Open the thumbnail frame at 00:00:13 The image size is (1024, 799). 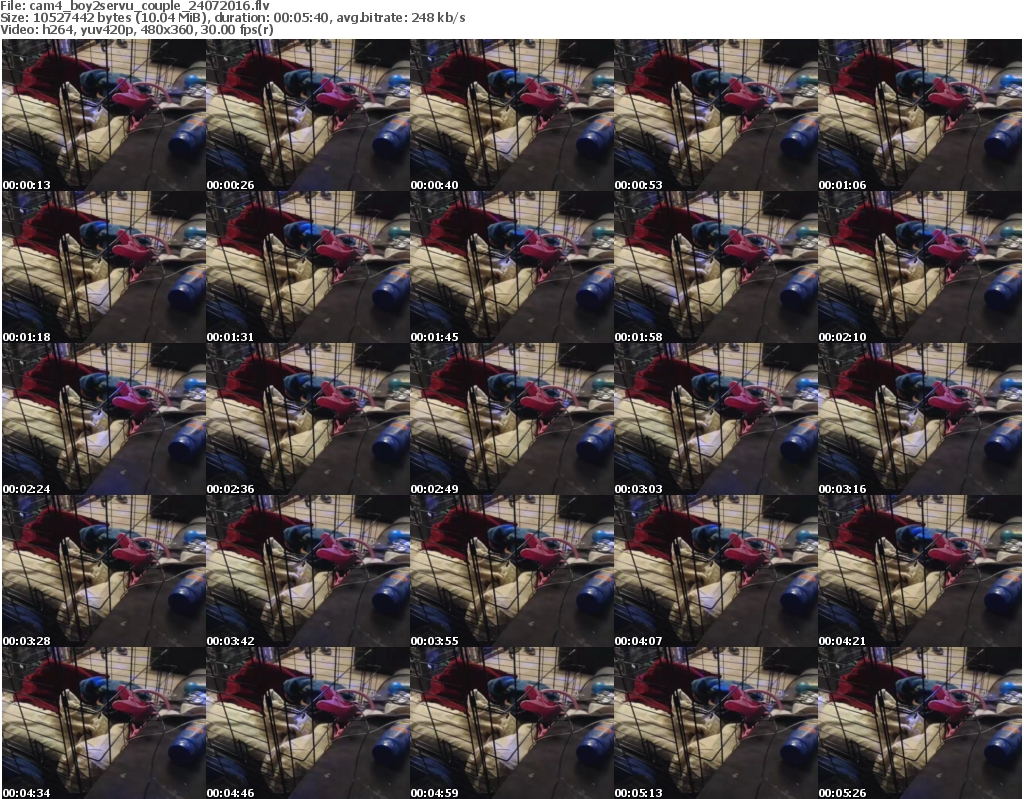point(104,115)
